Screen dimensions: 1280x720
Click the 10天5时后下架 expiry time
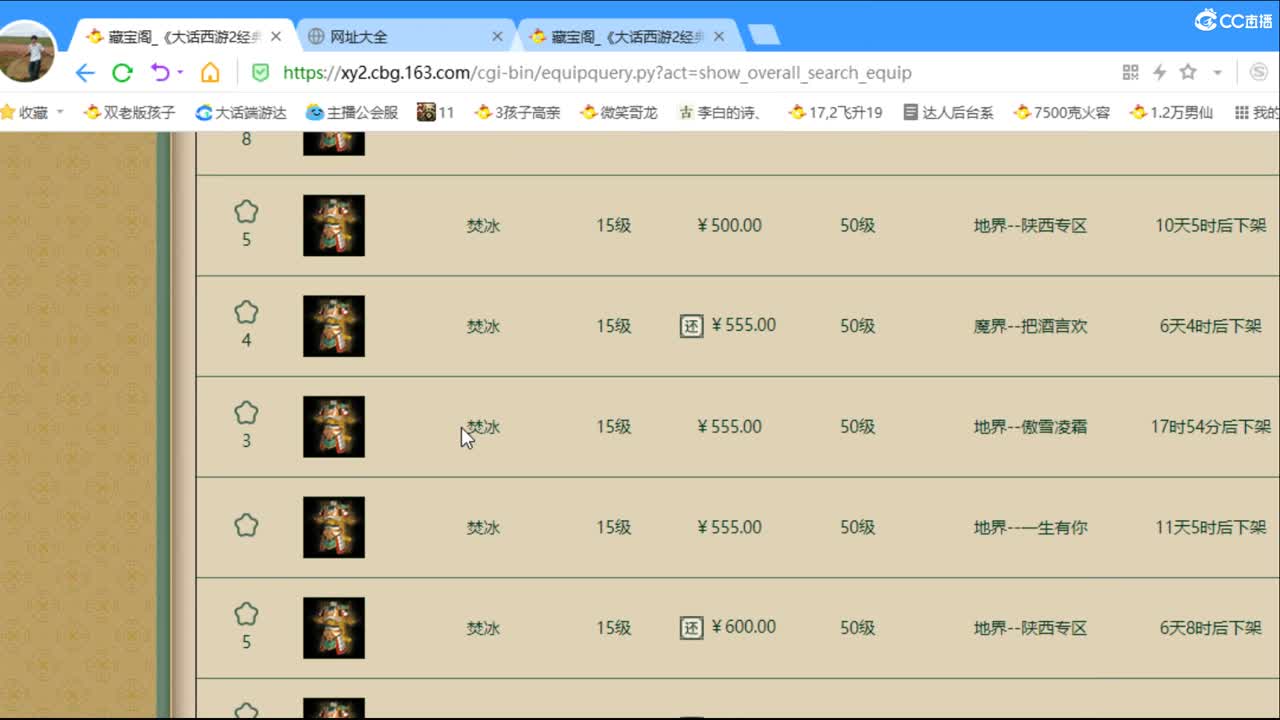point(1211,226)
